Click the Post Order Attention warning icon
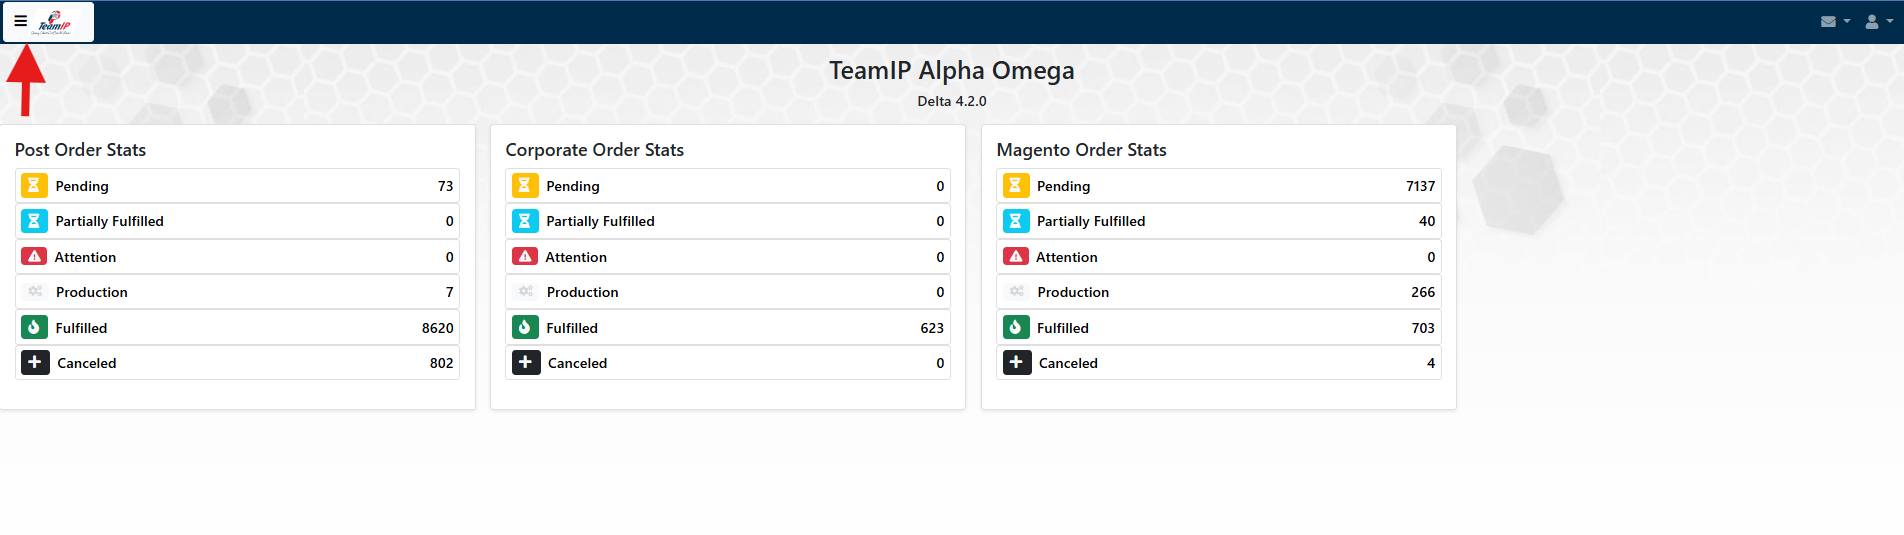 34,256
